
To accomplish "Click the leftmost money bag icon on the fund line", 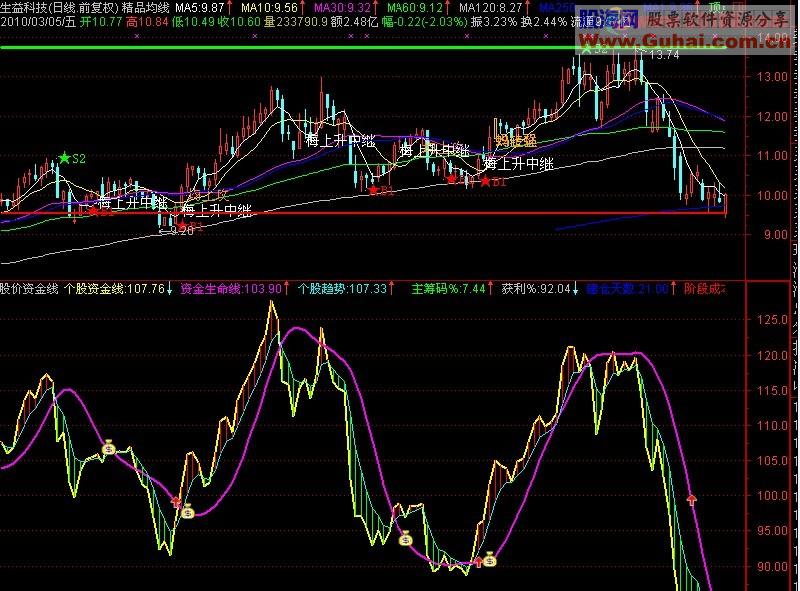I will pos(109,448).
